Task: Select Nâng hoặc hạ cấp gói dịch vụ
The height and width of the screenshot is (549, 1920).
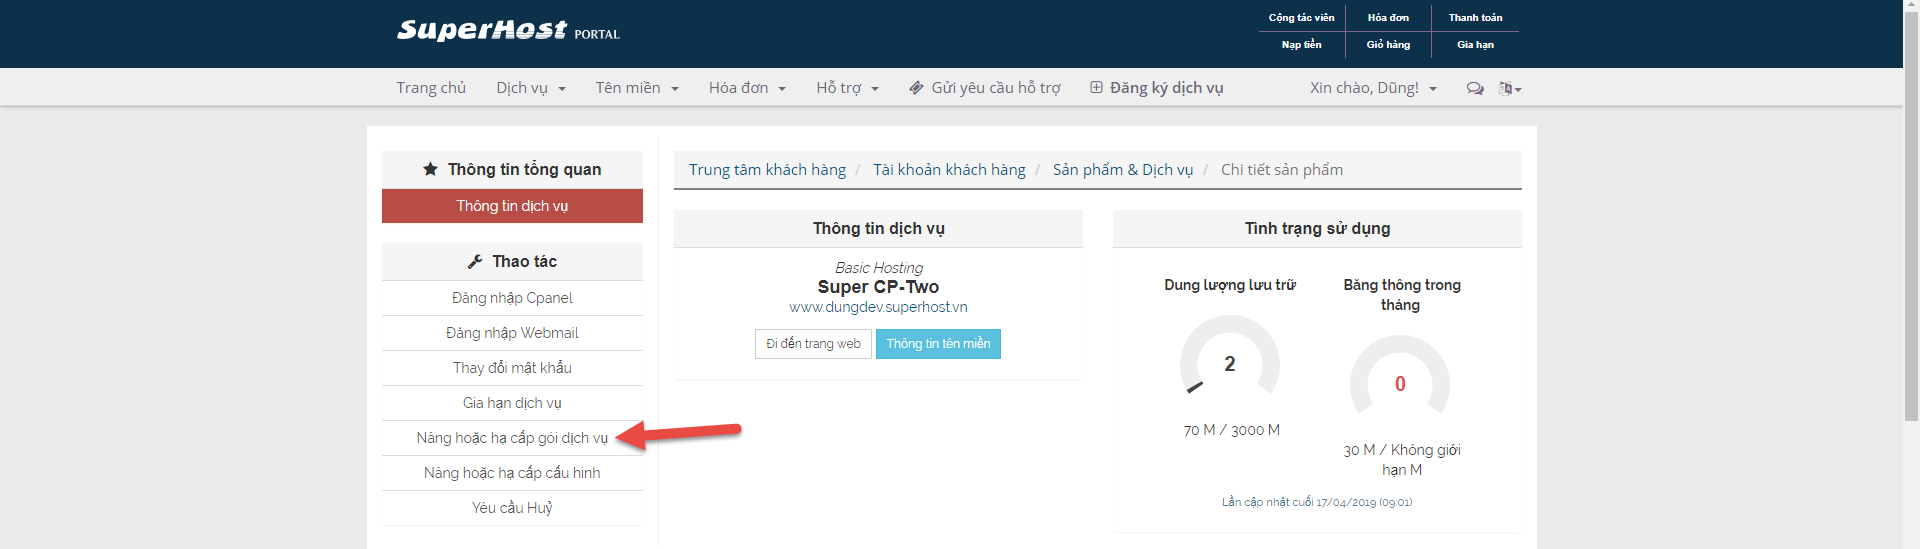Action: point(512,438)
